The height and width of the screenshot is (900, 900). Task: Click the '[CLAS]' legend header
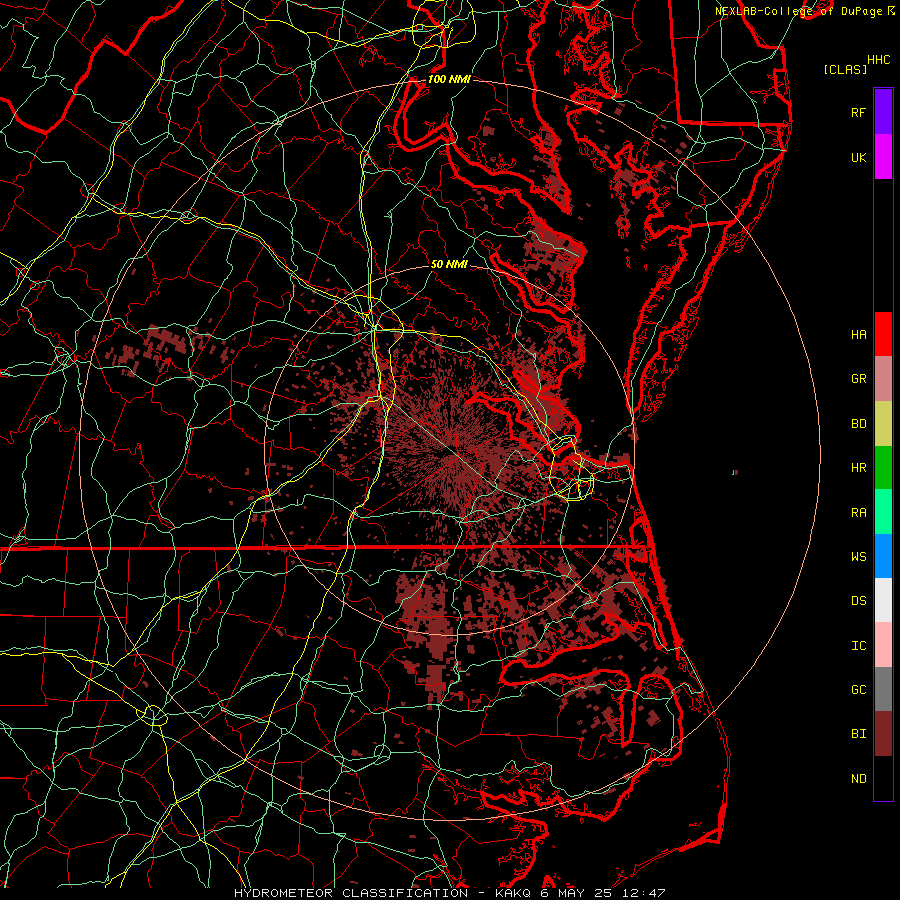(845, 69)
